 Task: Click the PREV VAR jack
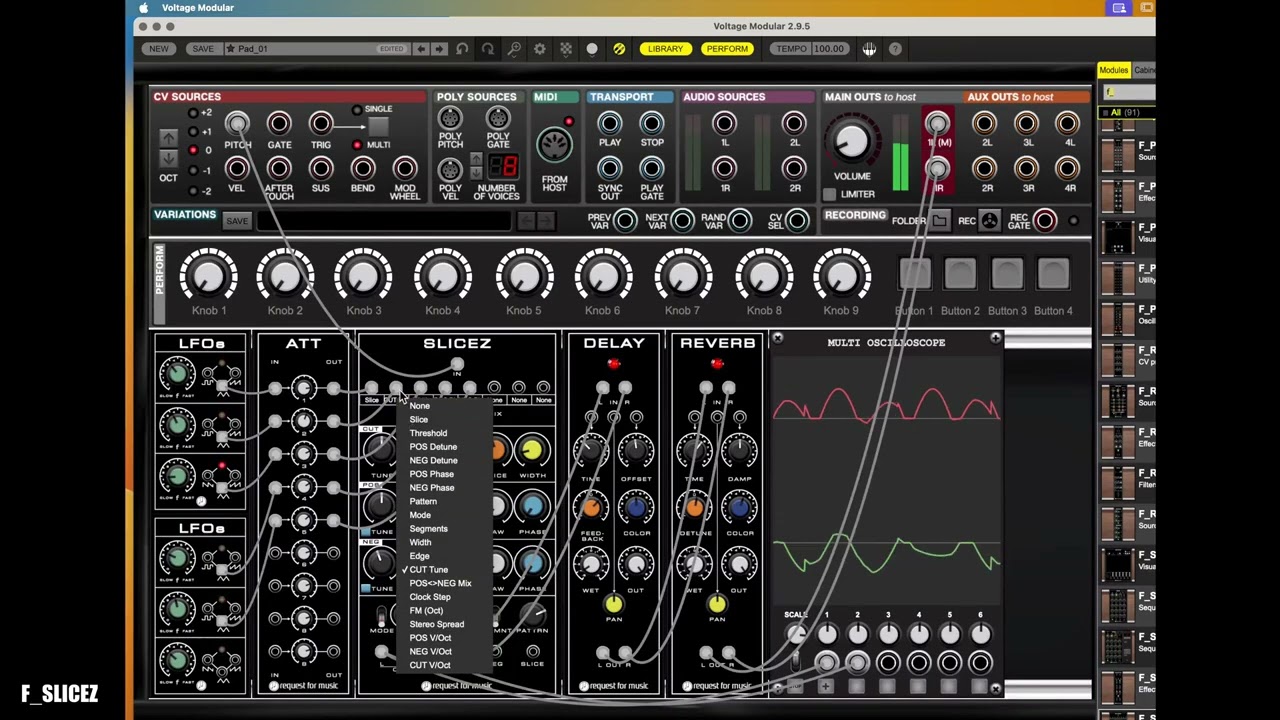point(625,221)
